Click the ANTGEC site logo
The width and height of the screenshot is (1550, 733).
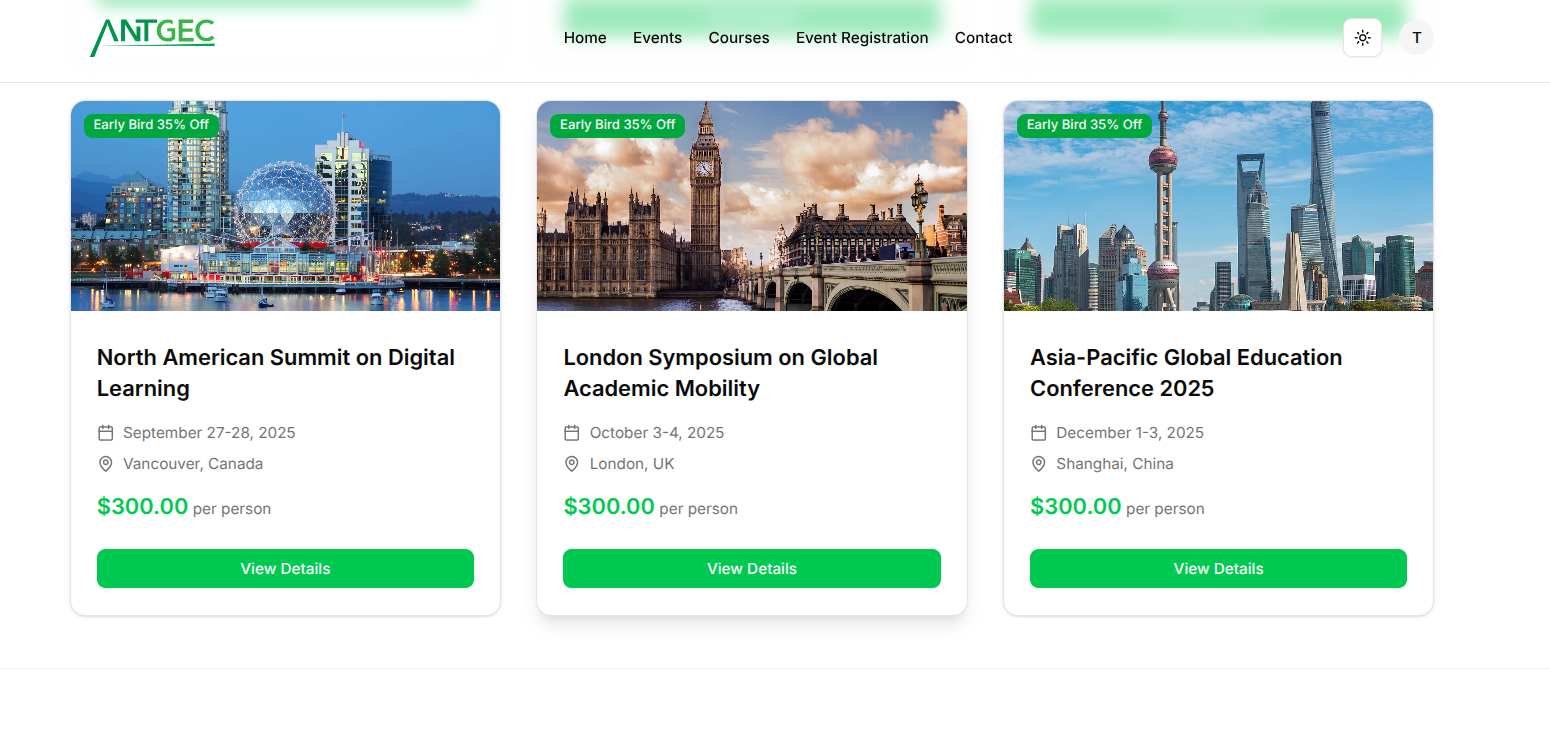[151, 35]
